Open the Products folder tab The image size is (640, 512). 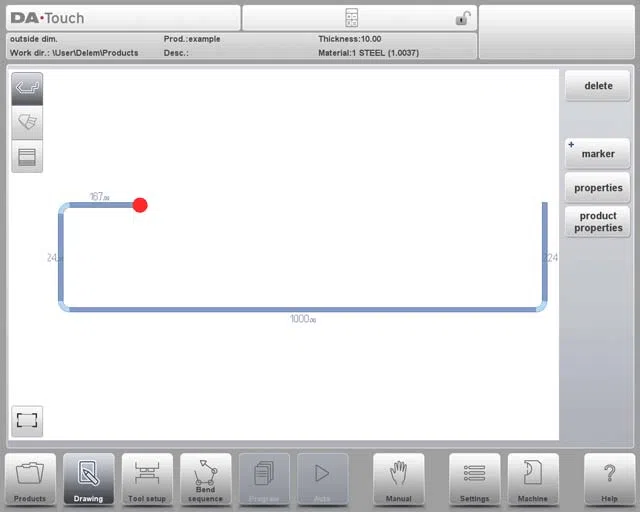[30, 479]
